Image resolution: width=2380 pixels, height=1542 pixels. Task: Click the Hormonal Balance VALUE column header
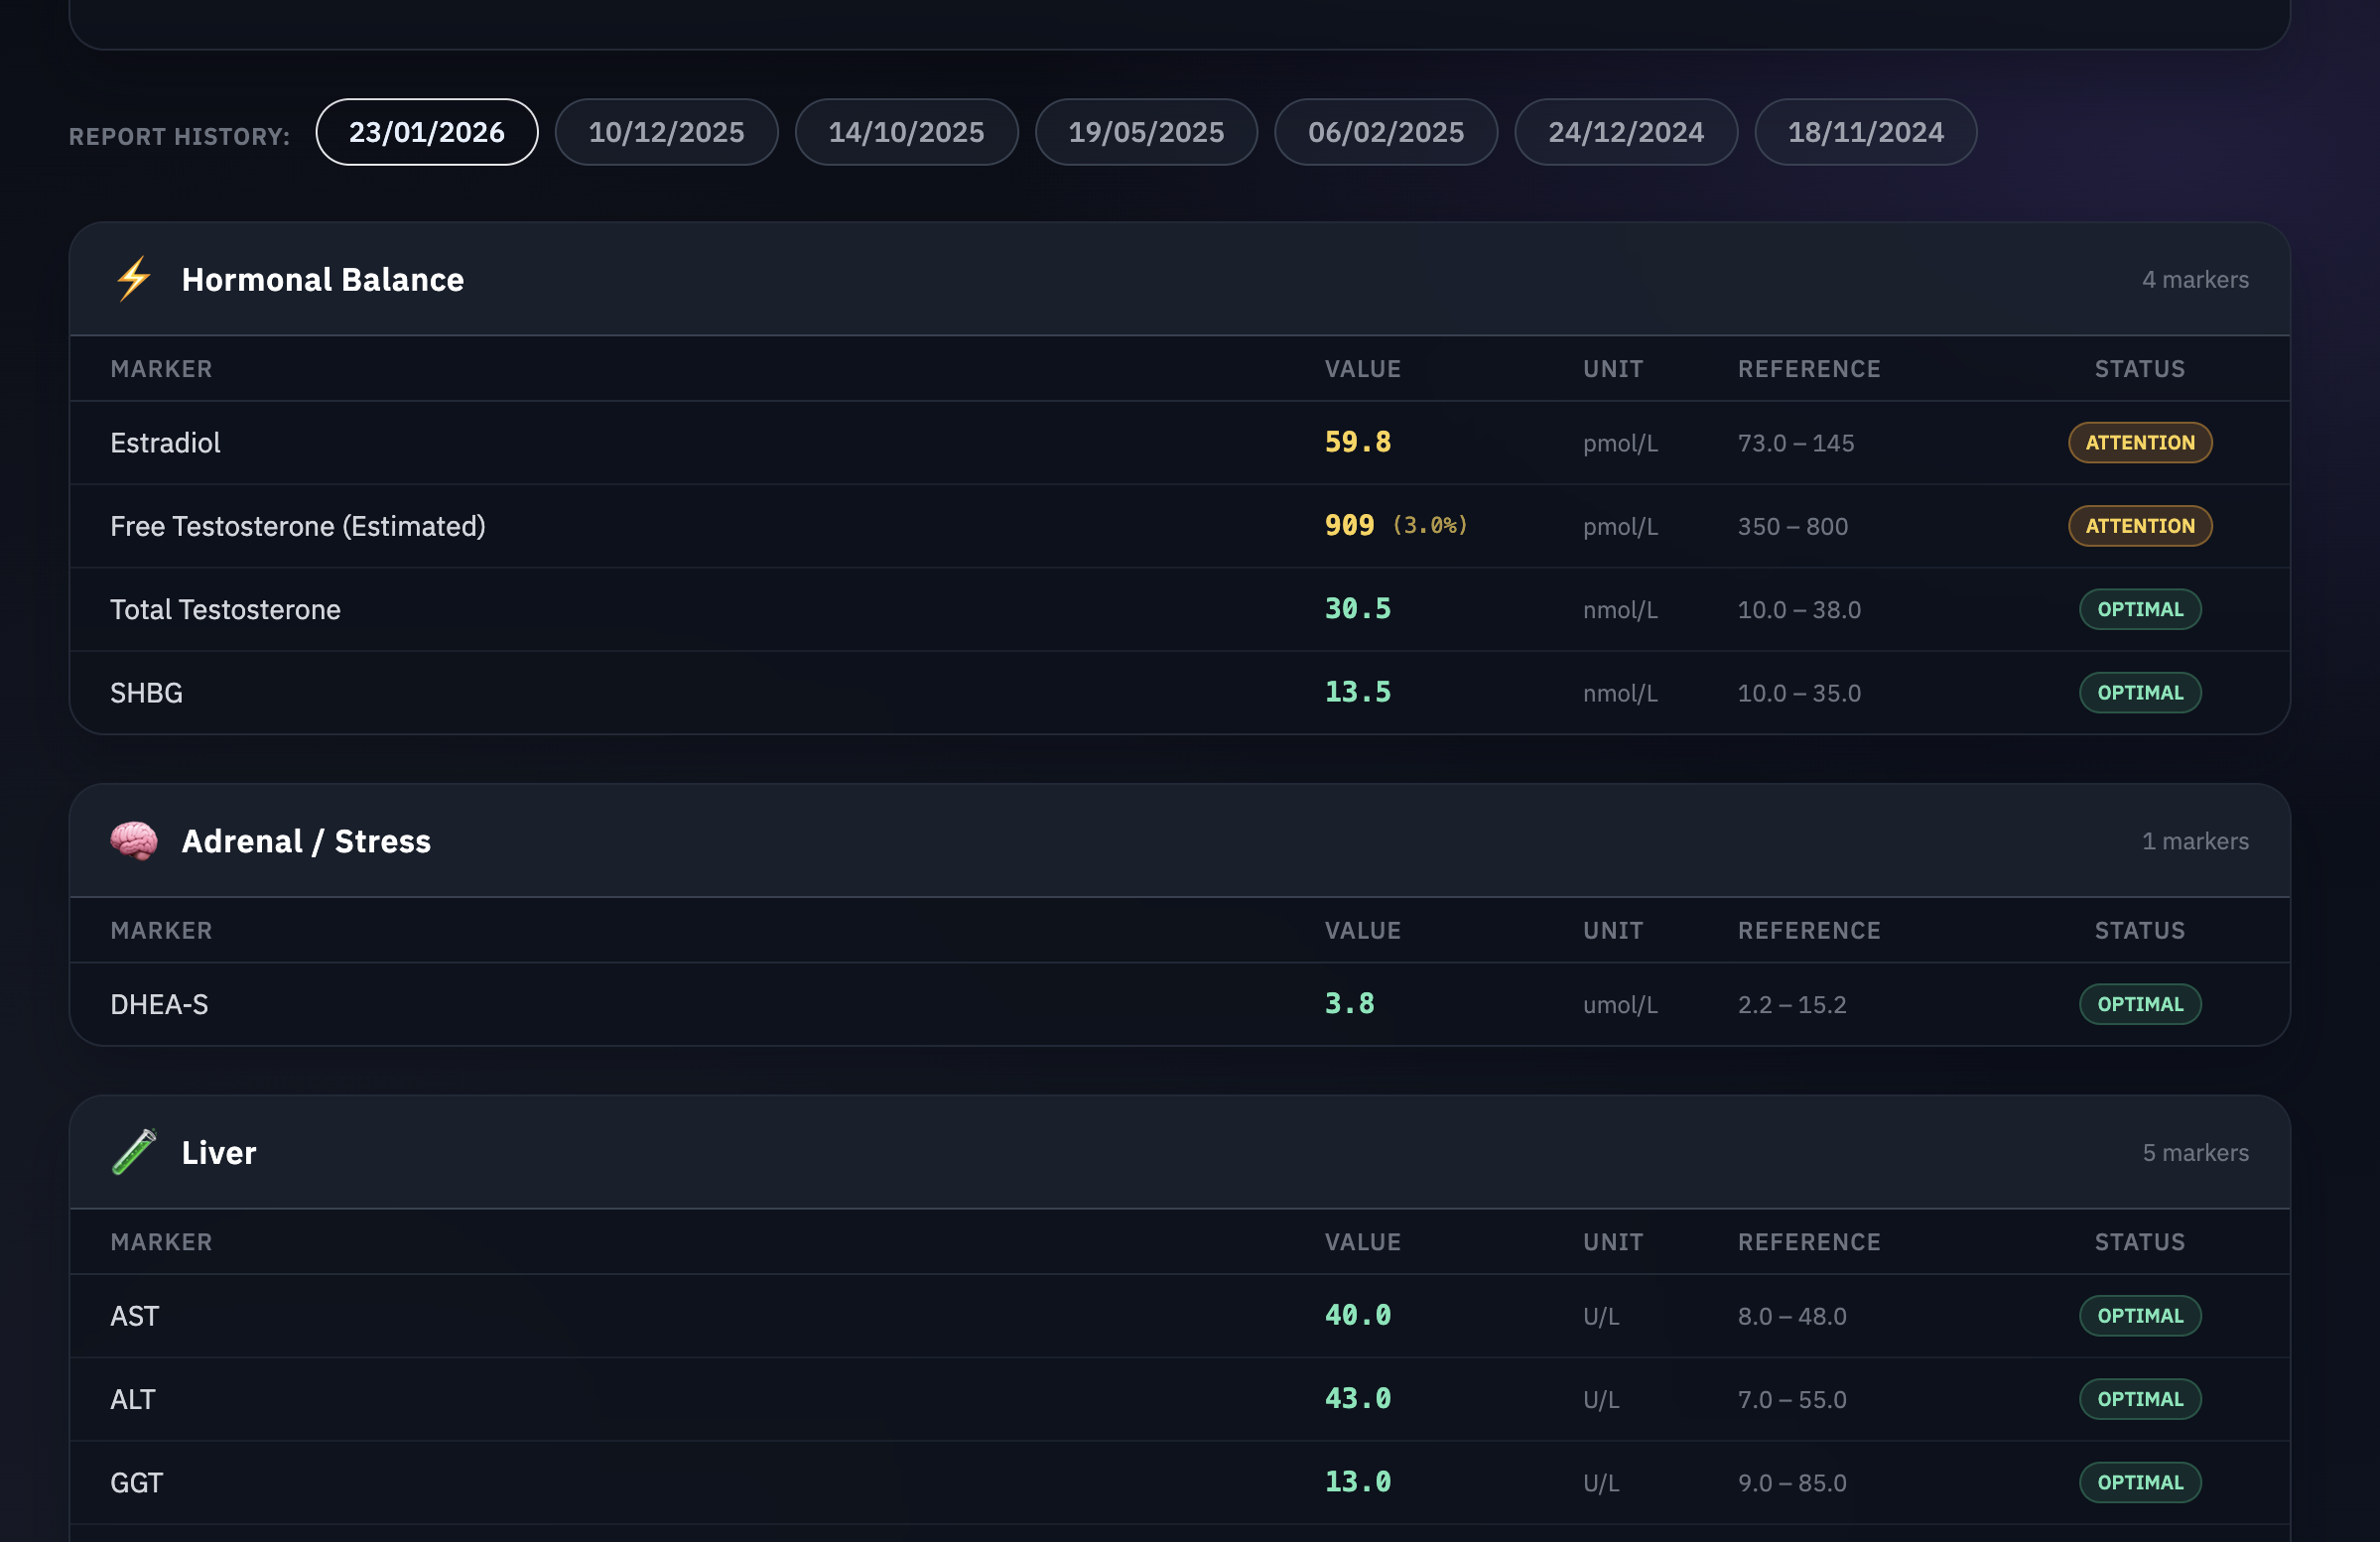[x=1362, y=369]
